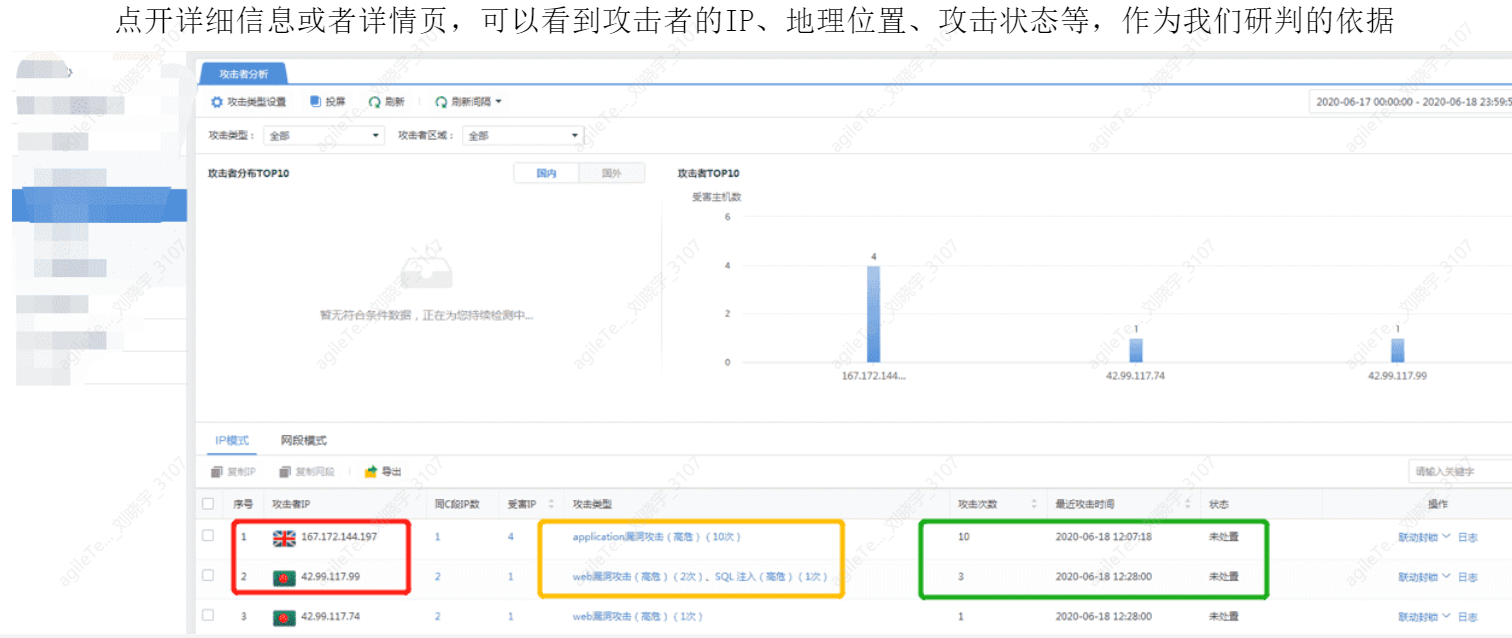Viewport: 1512px width, 638px height.
Task: Click attacker IP 42.99.117.74 in table
Action: [331, 617]
